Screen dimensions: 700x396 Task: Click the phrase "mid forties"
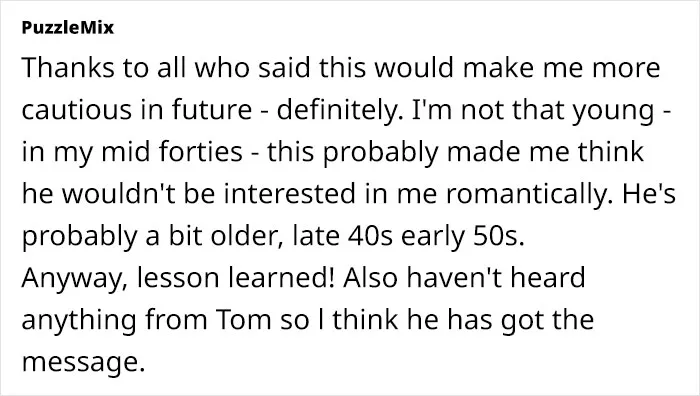[x=172, y=152]
